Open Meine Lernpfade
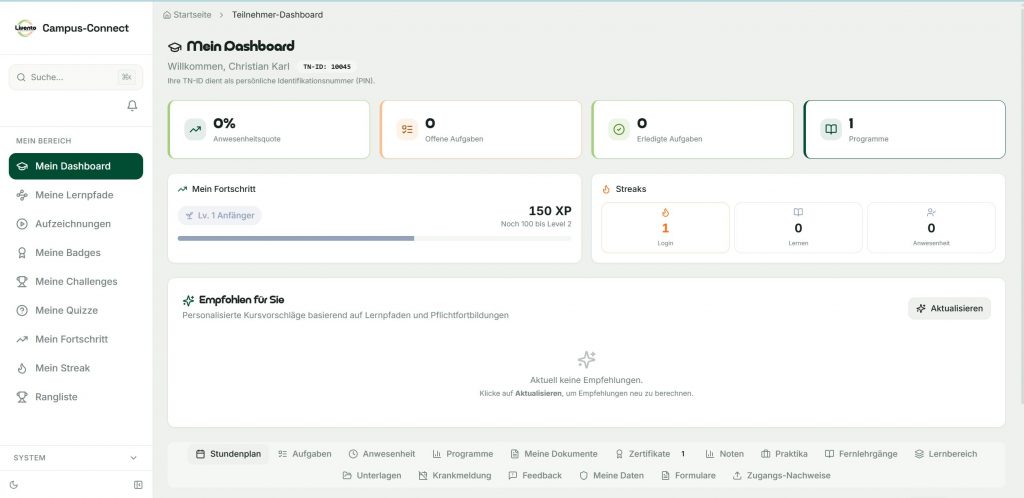 point(76,195)
